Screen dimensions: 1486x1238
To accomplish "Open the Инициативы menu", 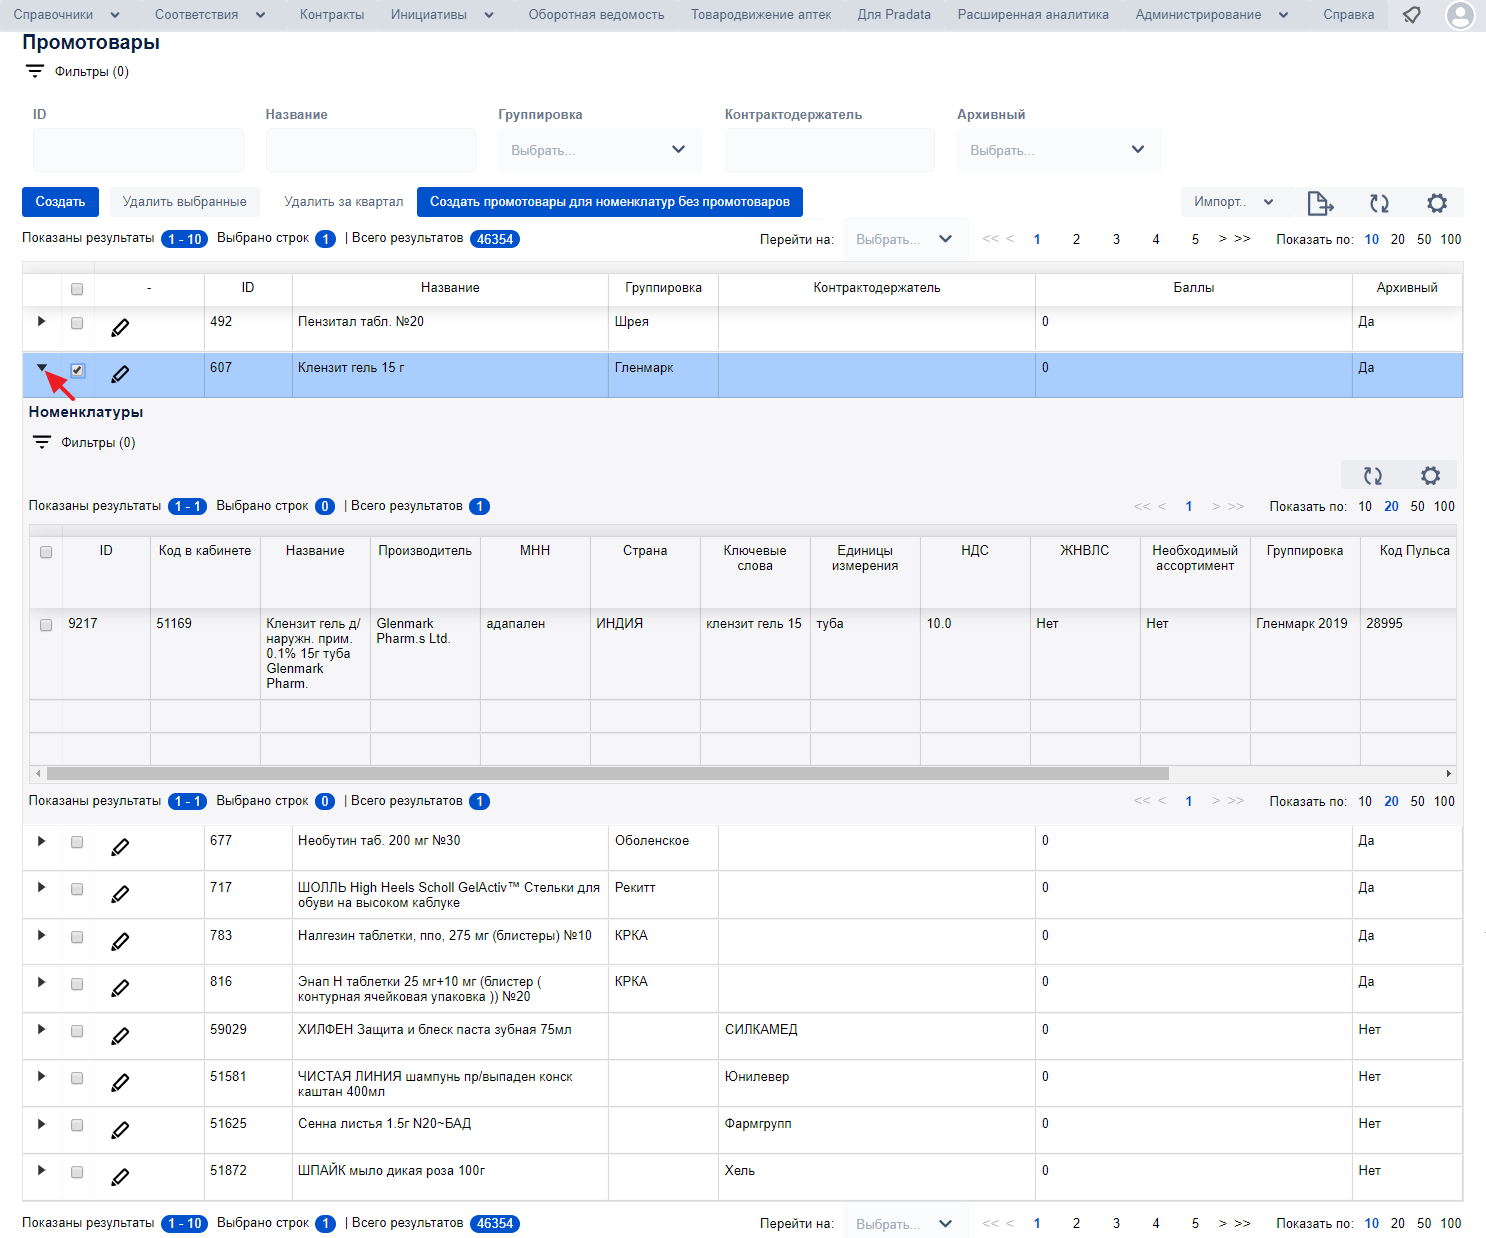I will click(x=442, y=15).
